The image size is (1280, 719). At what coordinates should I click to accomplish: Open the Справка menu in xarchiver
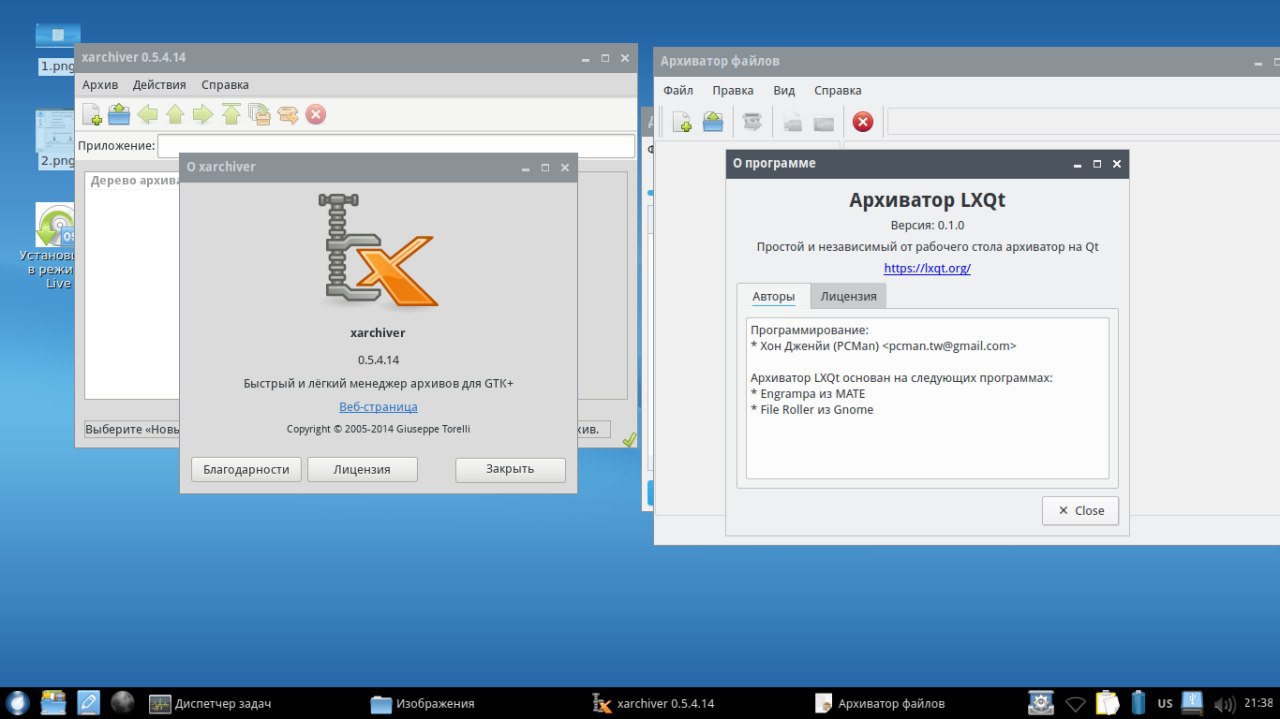(x=225, y=85)
